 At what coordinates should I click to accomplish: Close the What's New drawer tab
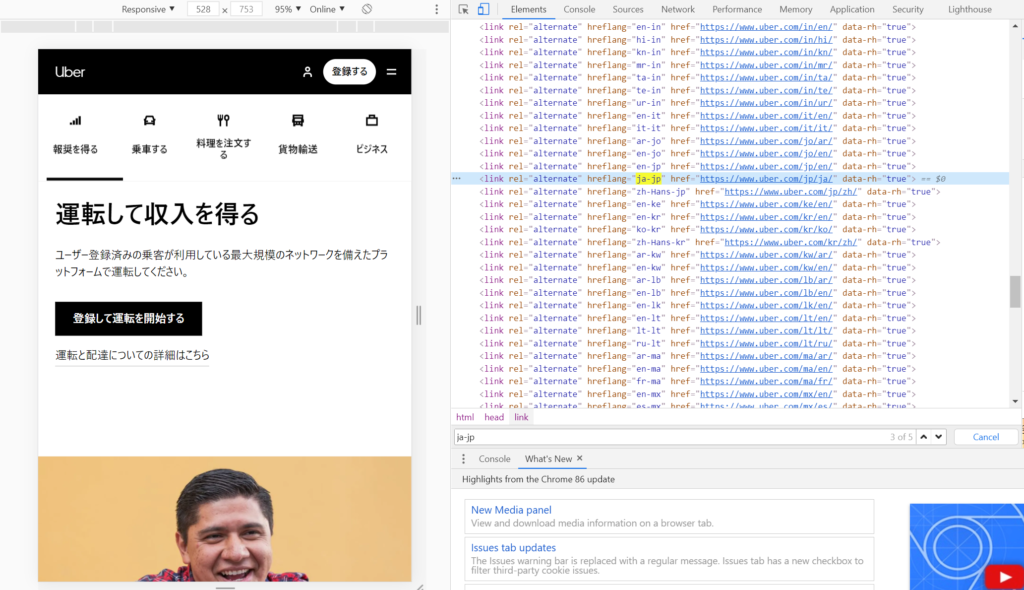coord(579,459)
